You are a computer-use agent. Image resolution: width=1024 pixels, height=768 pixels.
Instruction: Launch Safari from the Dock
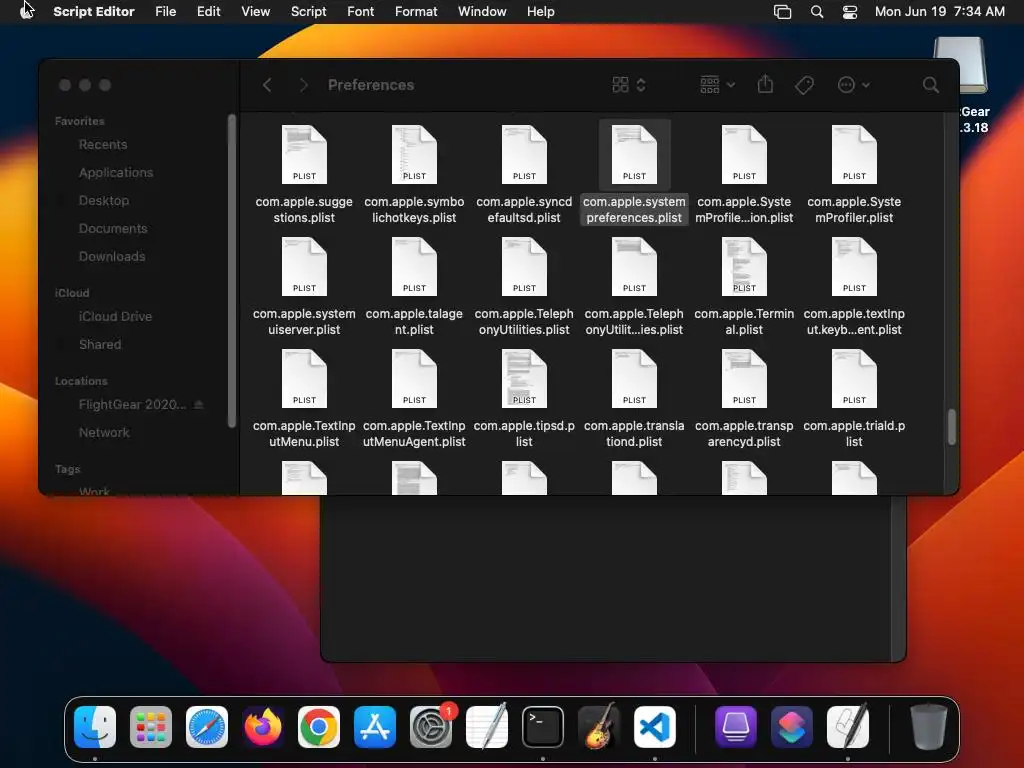click(207, 727)
